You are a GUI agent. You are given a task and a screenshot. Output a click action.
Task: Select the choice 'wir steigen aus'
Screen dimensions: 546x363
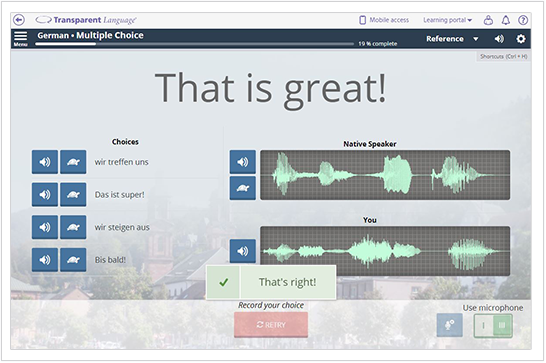point(122,227)
